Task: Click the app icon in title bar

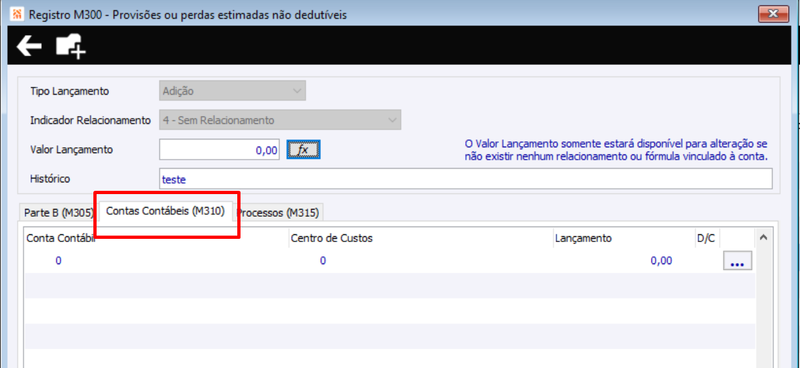Action: 17,14
